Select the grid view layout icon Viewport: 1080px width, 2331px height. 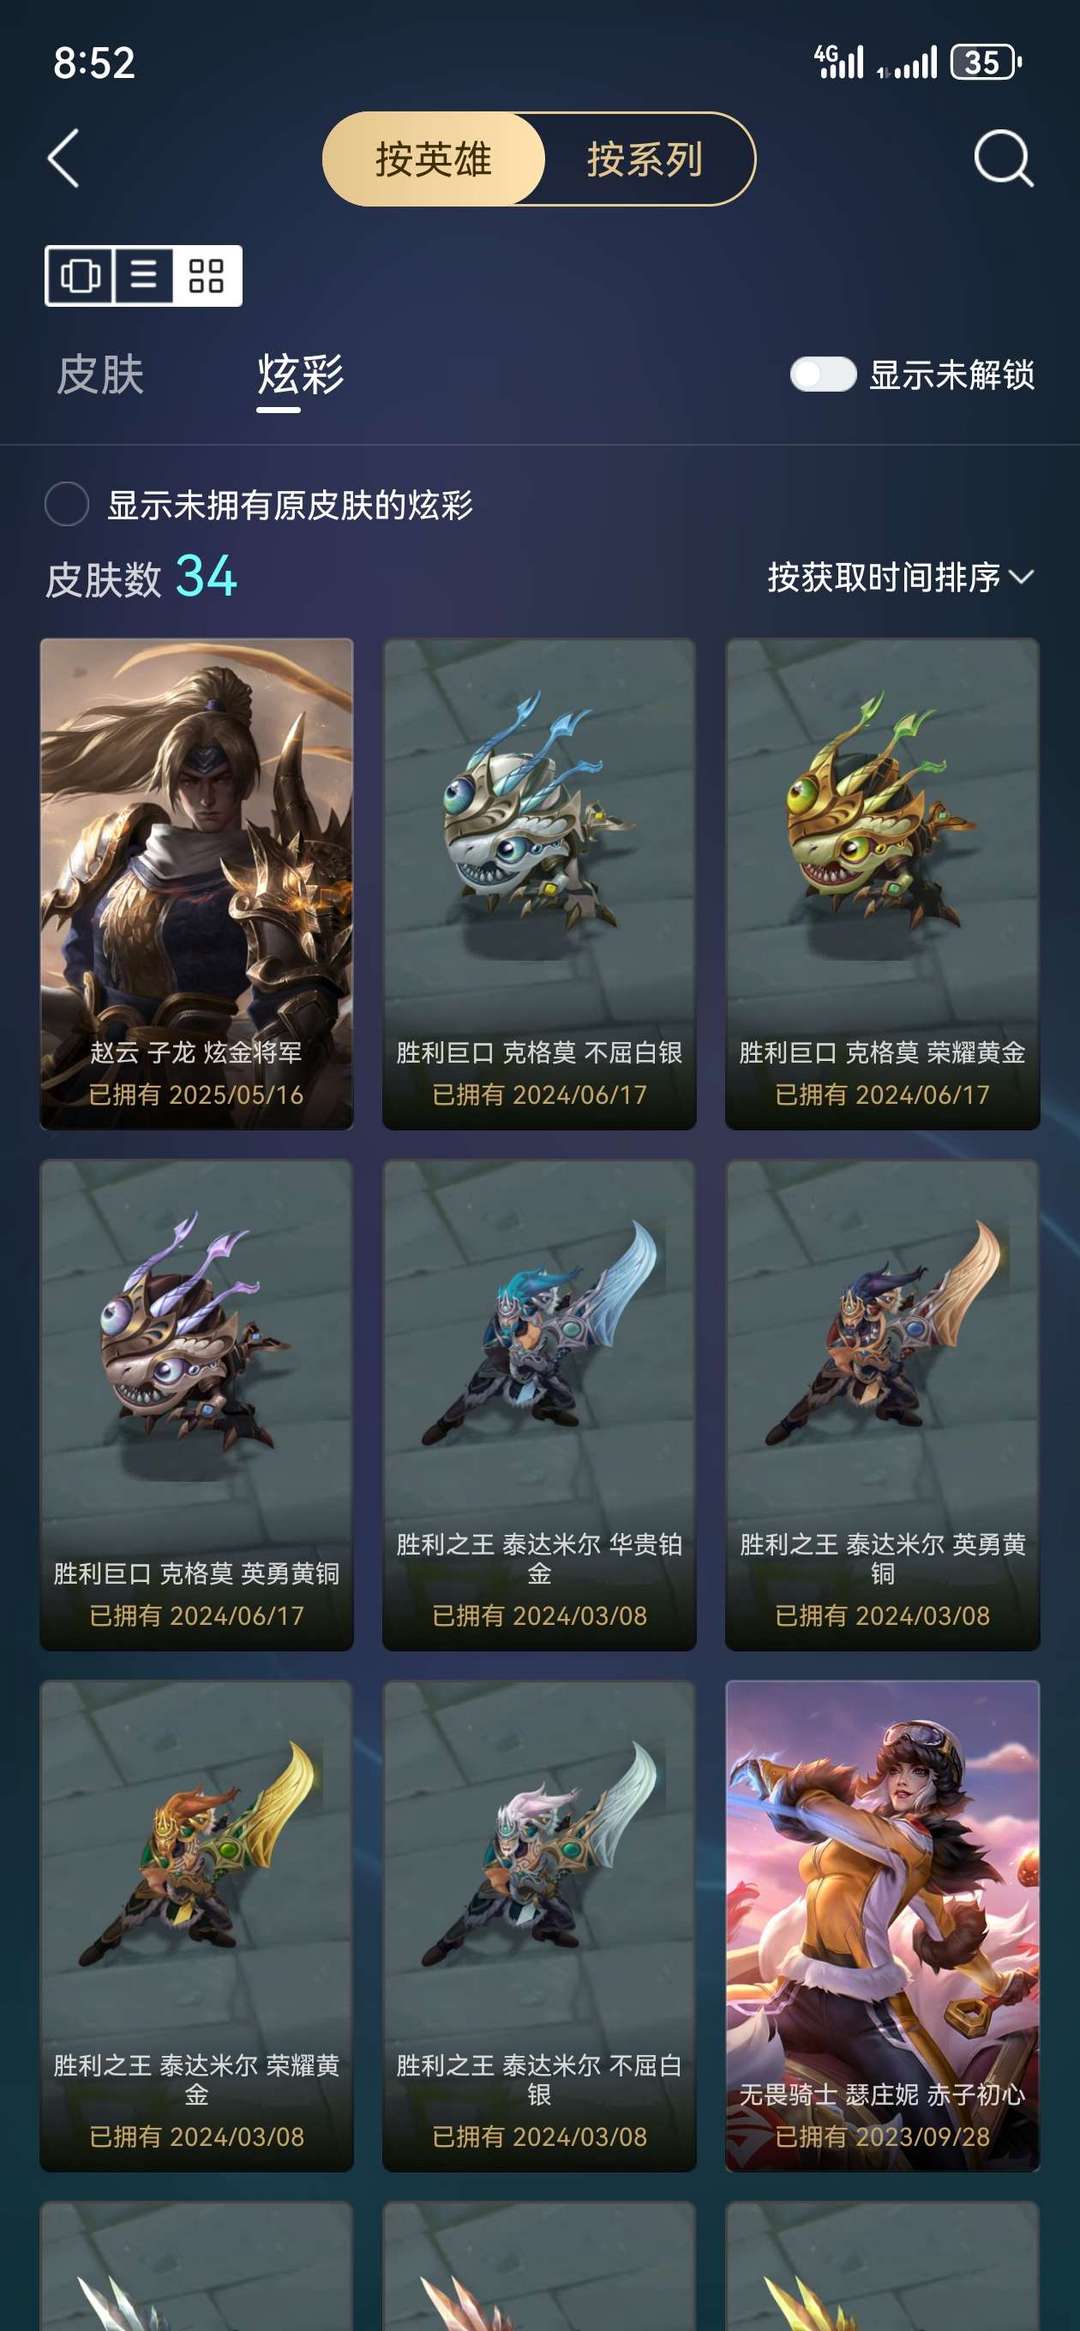coord(206,275)
